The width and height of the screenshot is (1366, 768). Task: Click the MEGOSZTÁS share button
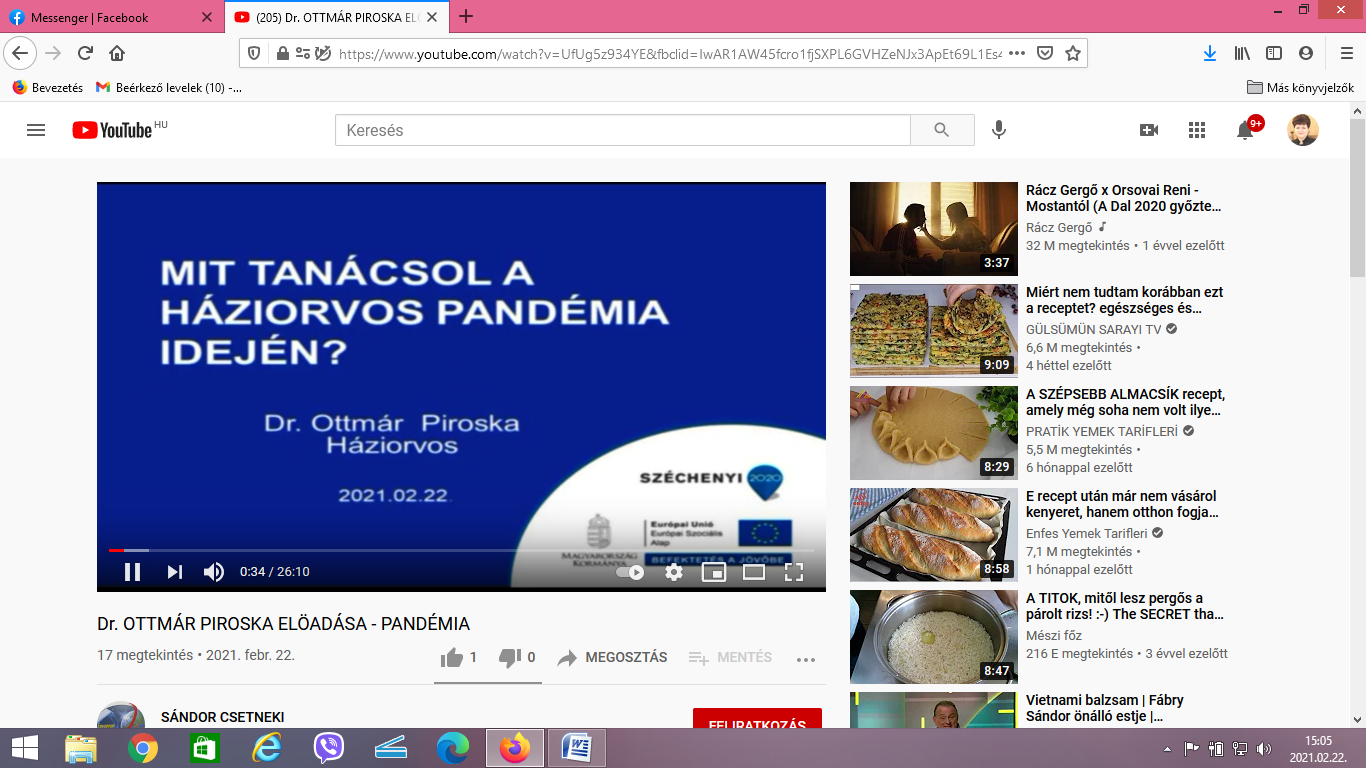click(612, 657)
